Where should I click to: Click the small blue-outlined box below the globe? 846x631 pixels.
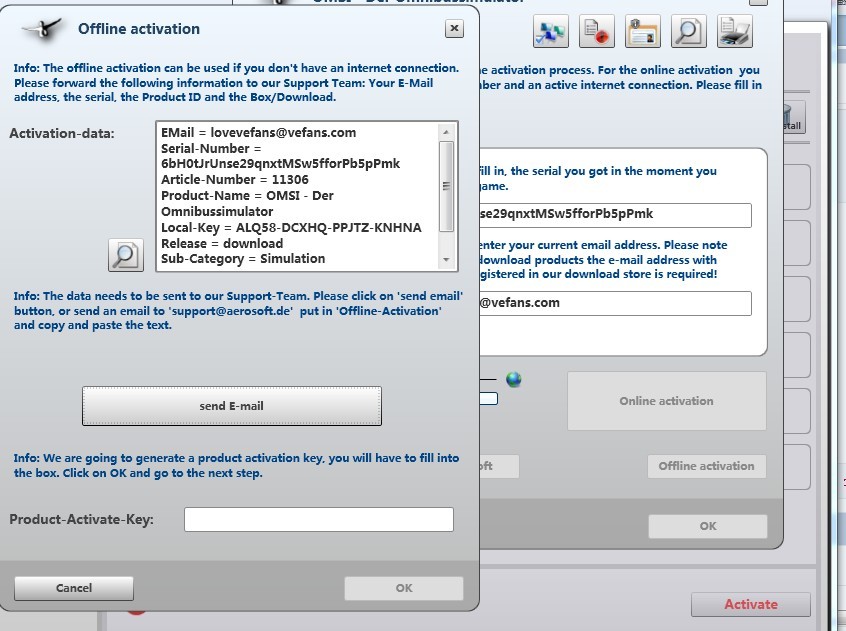tap(488, 399)
